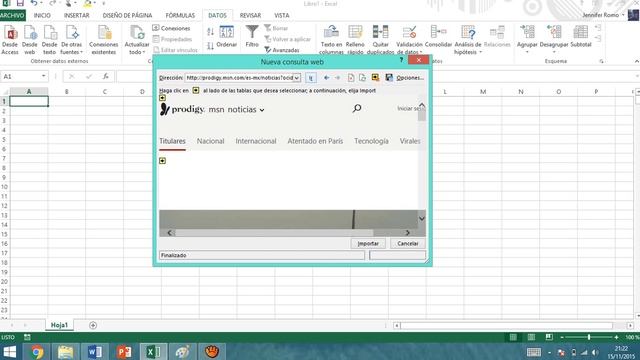Switch to INSERTAR ribbon tab
This screenshot has width=640, height=360.
pyautogui.click(x=76, y=15)
